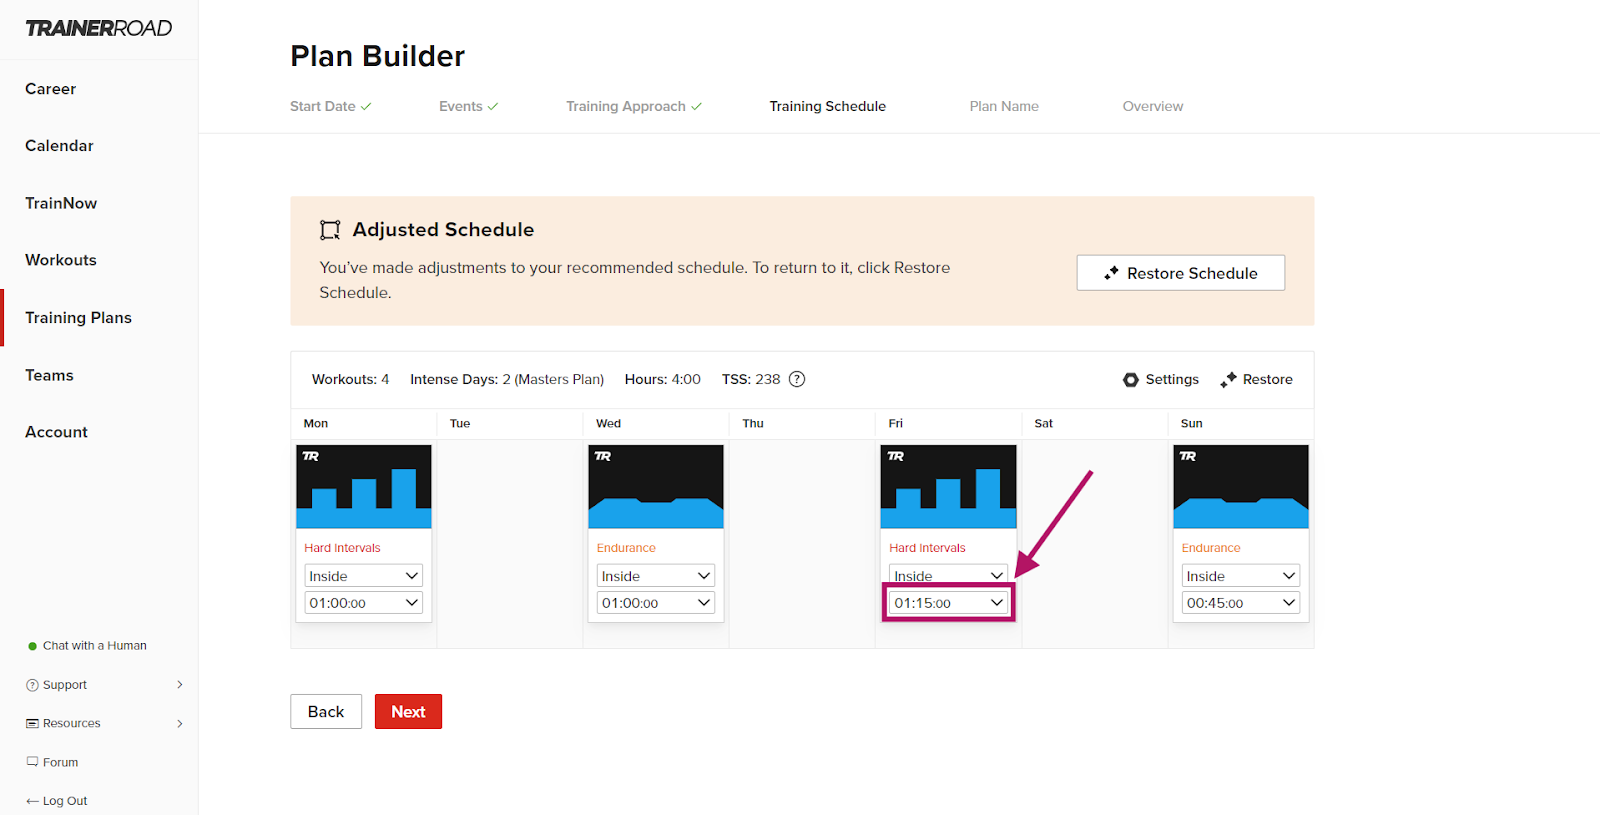Click the 'TSS: 238' summary text
This screenshot has width=1600, height=815.
751,380
